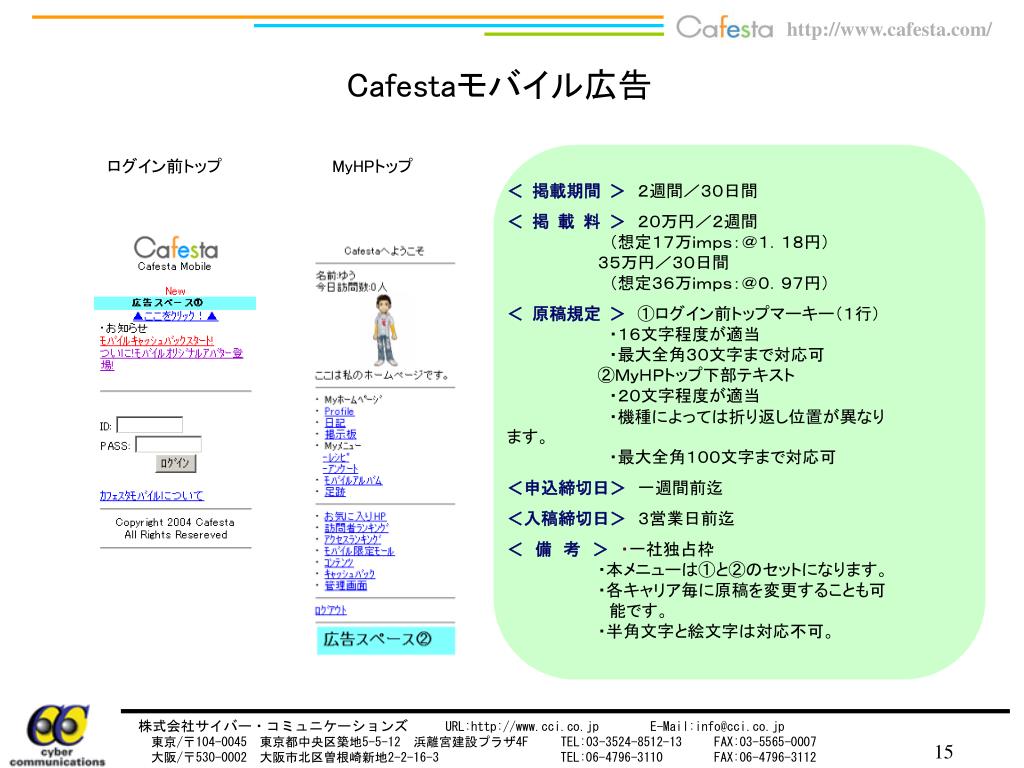Open the モバイル限定モール link
The width and height of the screenshot is (1024, 768).
pos(359,551)
